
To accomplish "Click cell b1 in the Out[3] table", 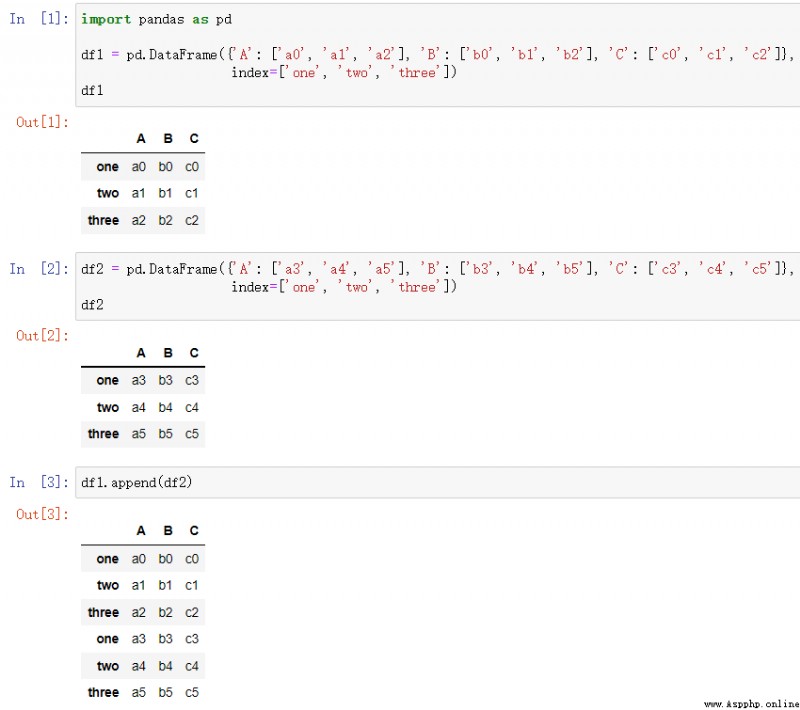I will pyautogui.click(x=165, y=586).
